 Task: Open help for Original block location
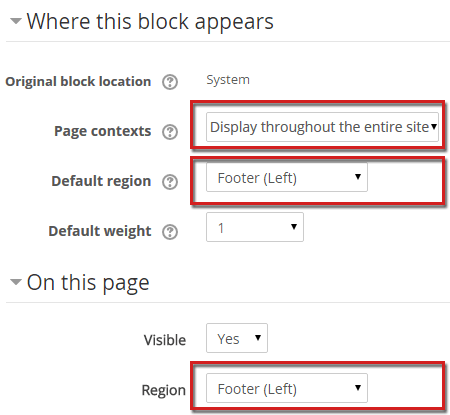170,82
